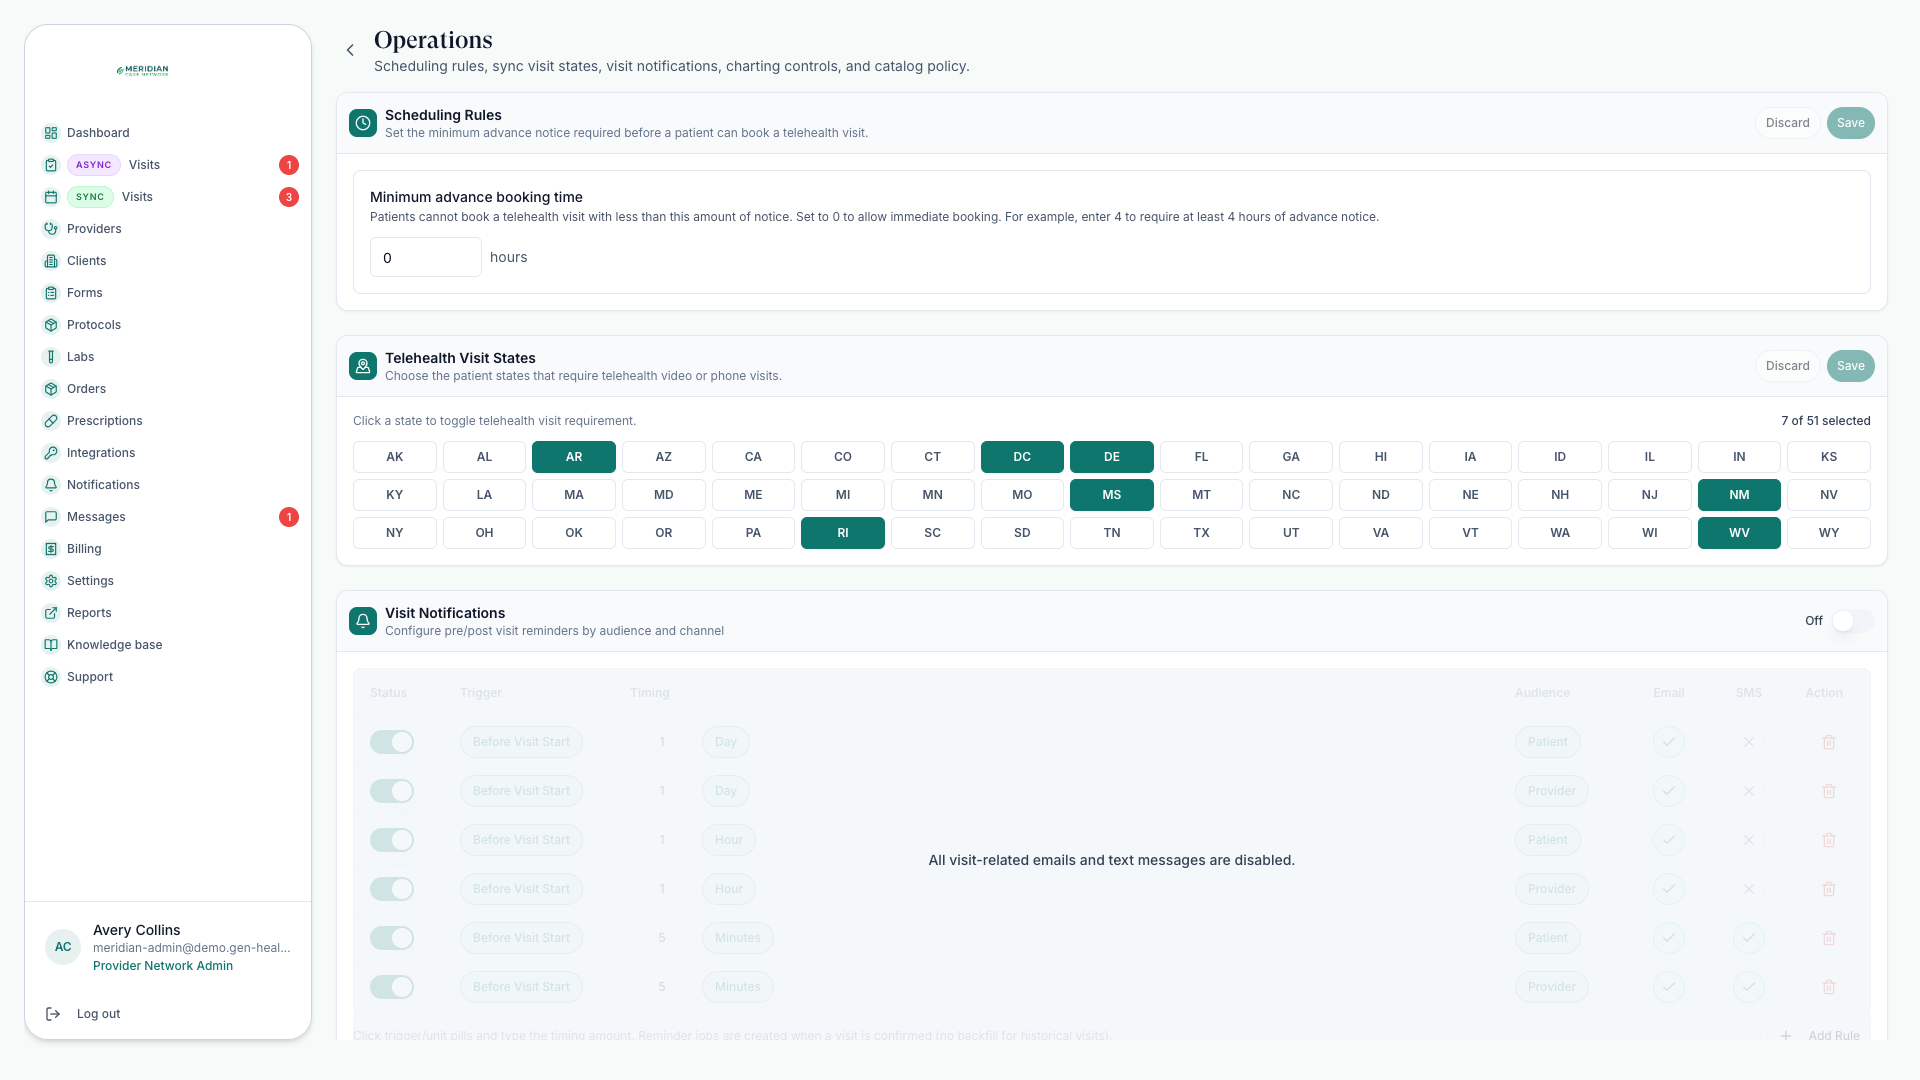Navigate to Messages
Screen dimensions: 1920x1080
pos(168,517)
